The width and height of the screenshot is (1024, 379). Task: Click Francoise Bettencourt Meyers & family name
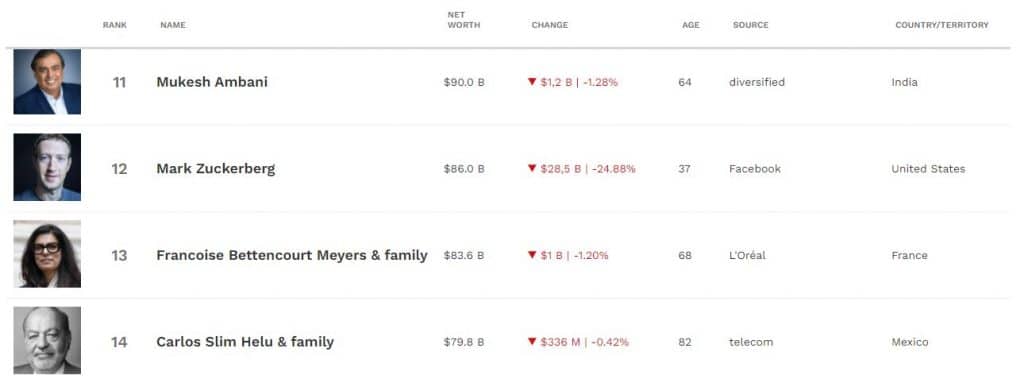[x=292, y=255]
